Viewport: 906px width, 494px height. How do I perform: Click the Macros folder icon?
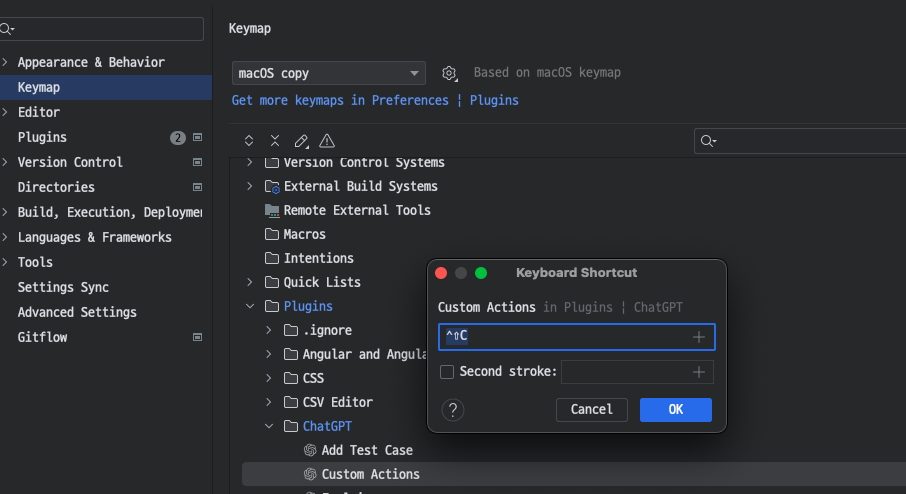[x=272, y=234]
